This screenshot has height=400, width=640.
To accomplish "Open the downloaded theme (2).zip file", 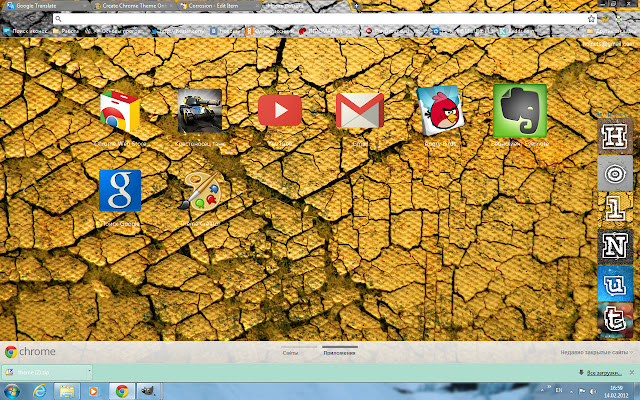I will (x=44, y=372).
